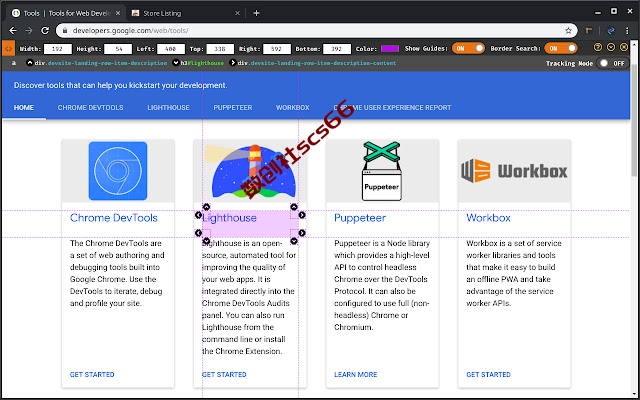Click LEARN MORE under Puppeteer
Image resolution: width=640 pixels, height=400 pixels.
356,375
